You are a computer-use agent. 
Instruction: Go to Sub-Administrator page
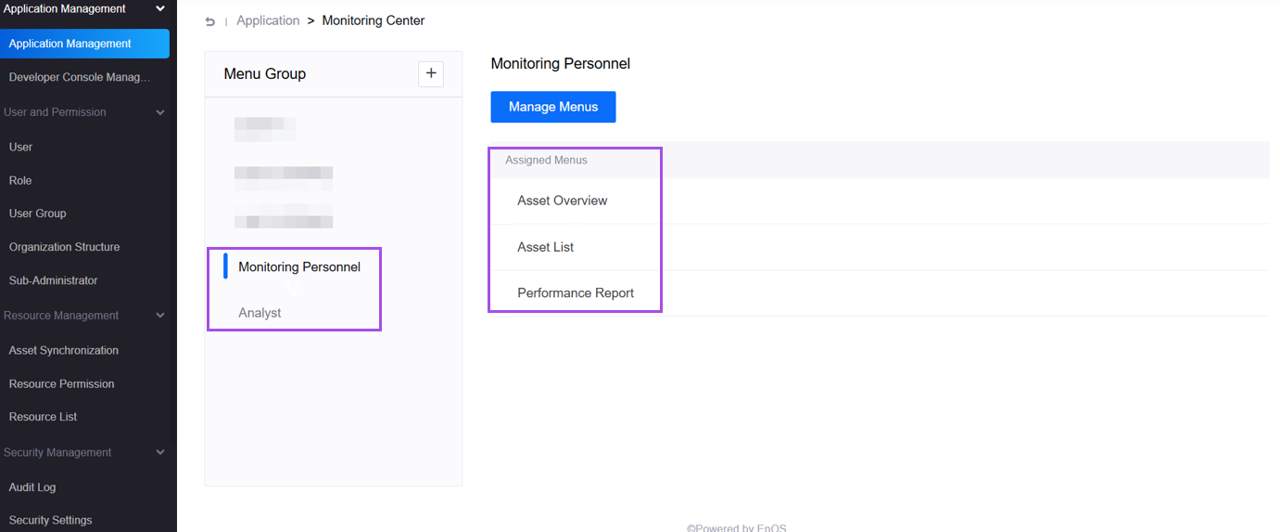53,281
